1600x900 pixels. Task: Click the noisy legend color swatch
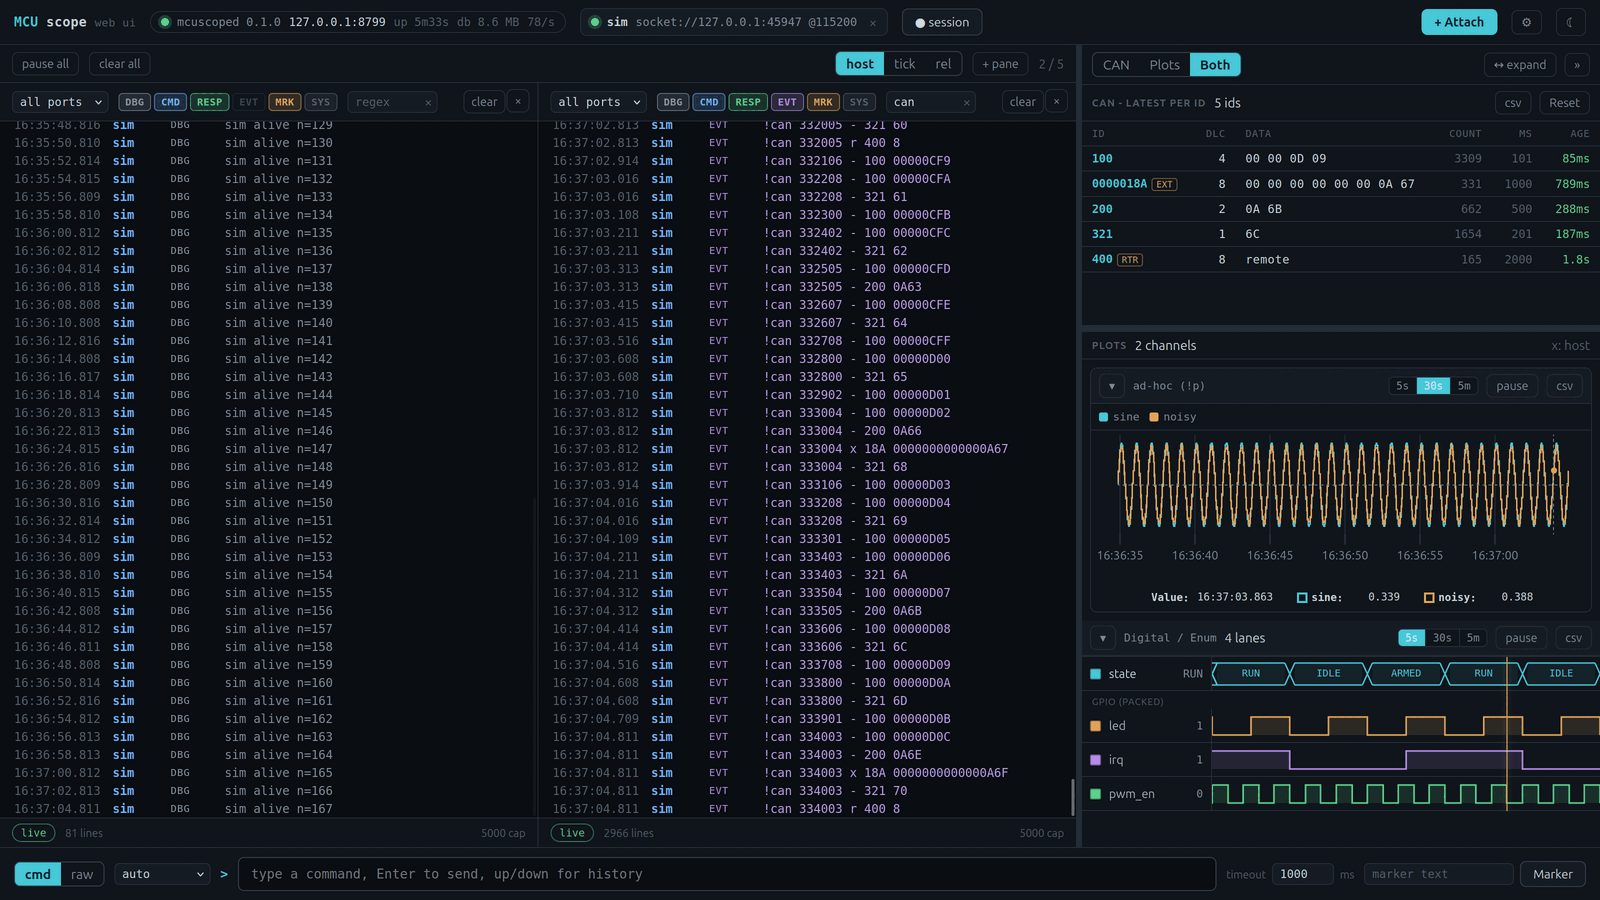tap(1154, 417)
